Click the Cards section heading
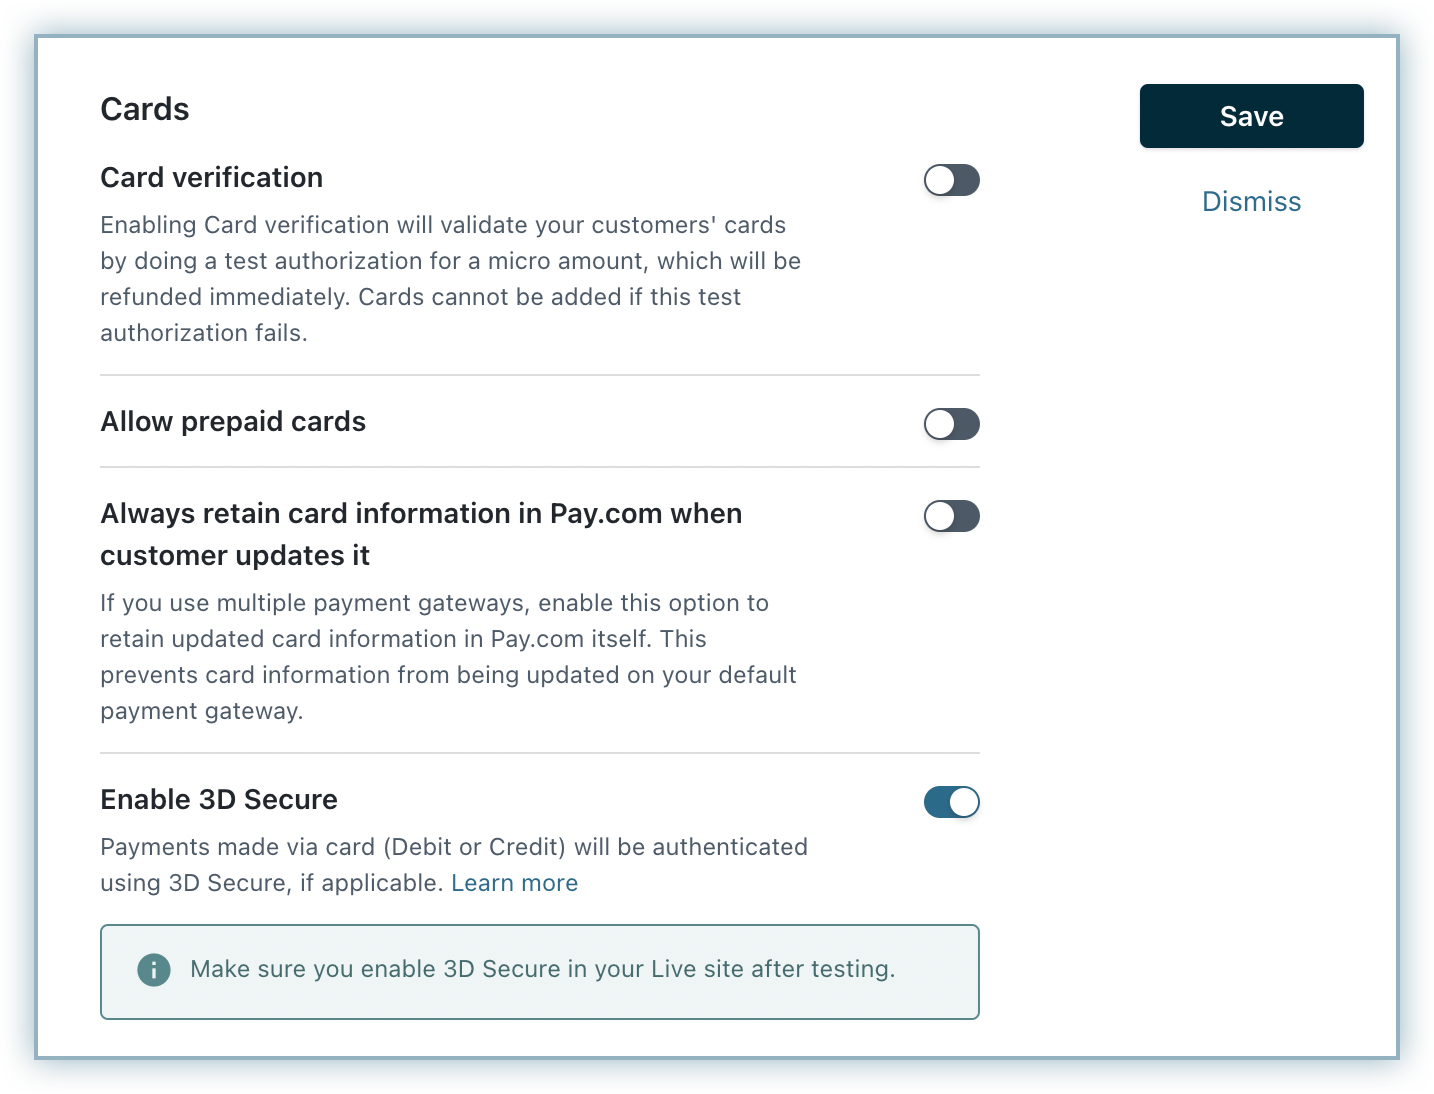Viewport: 1434px width, 1094px height. [x=145, y=109]
